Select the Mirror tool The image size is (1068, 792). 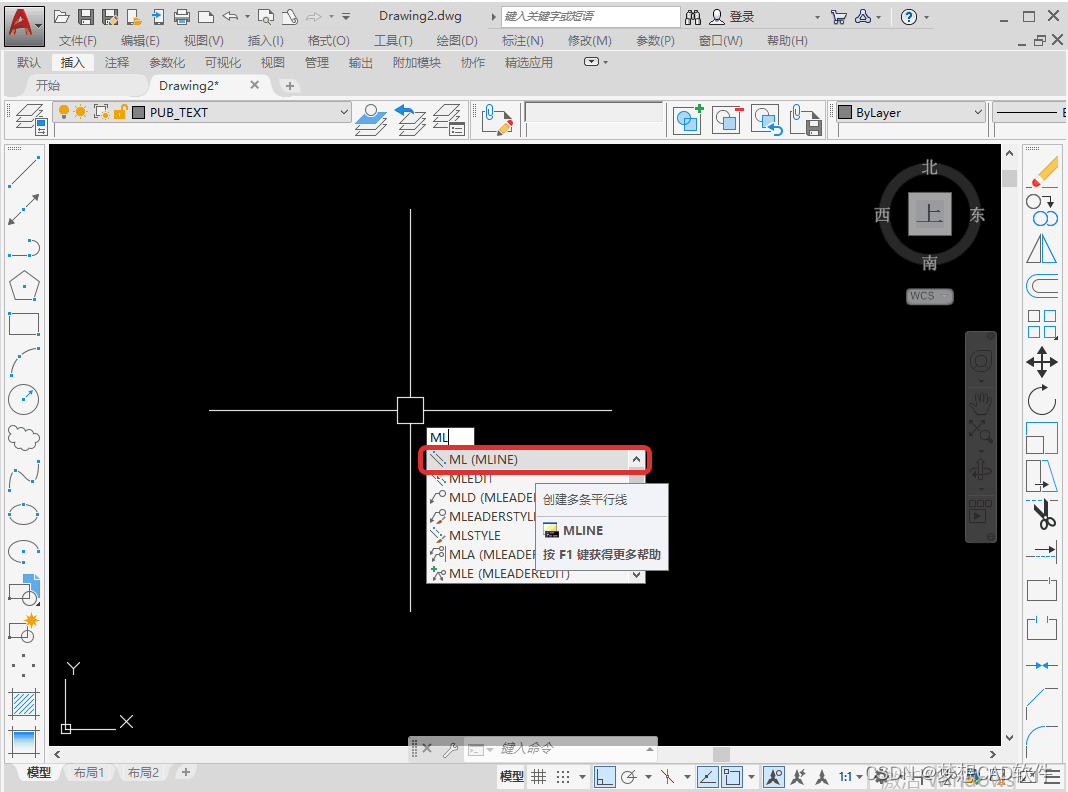click(x=1041, y=248)
